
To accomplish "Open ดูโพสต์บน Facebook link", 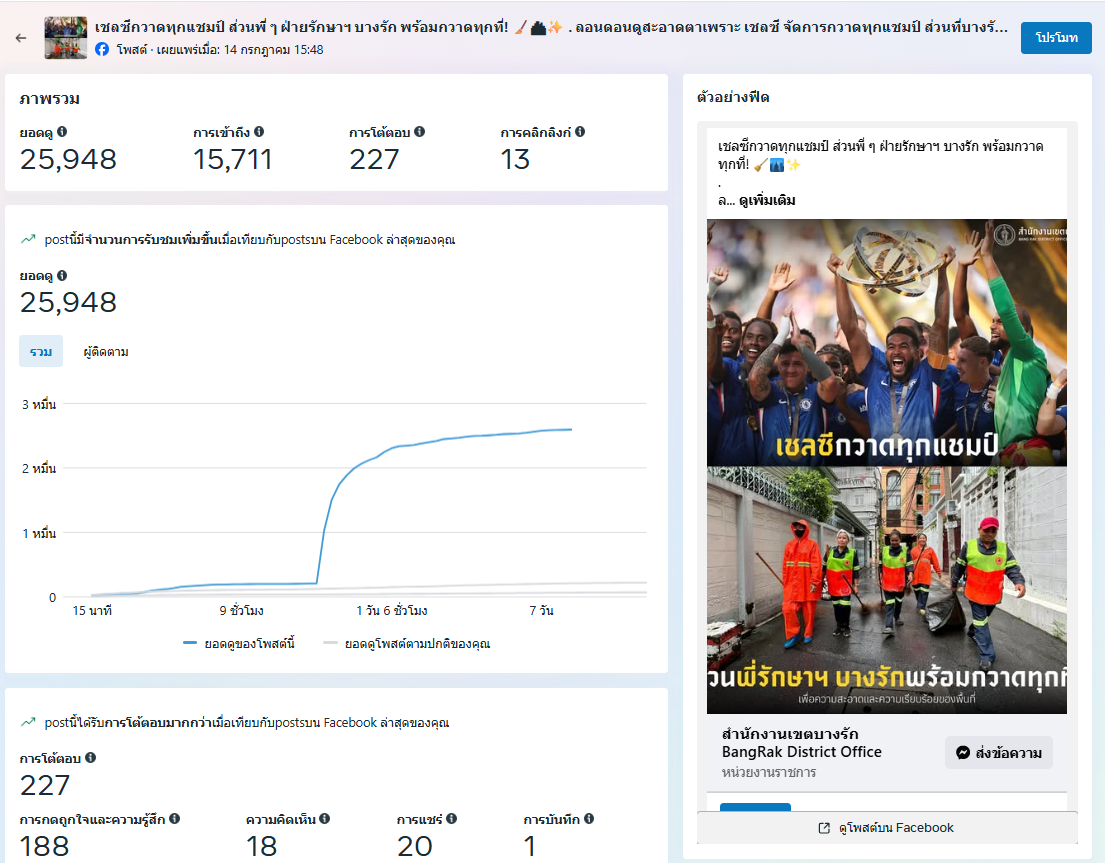I will pos(887,828).
